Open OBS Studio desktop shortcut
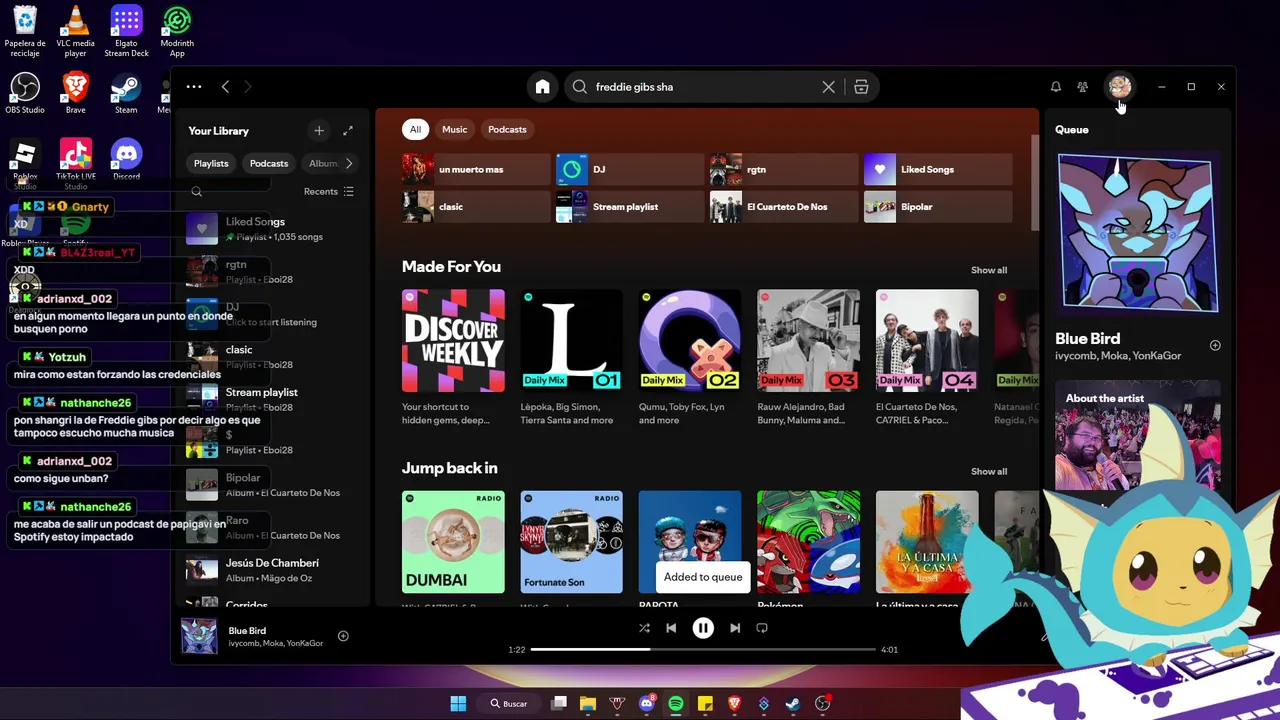 click(x=25, y=93)
